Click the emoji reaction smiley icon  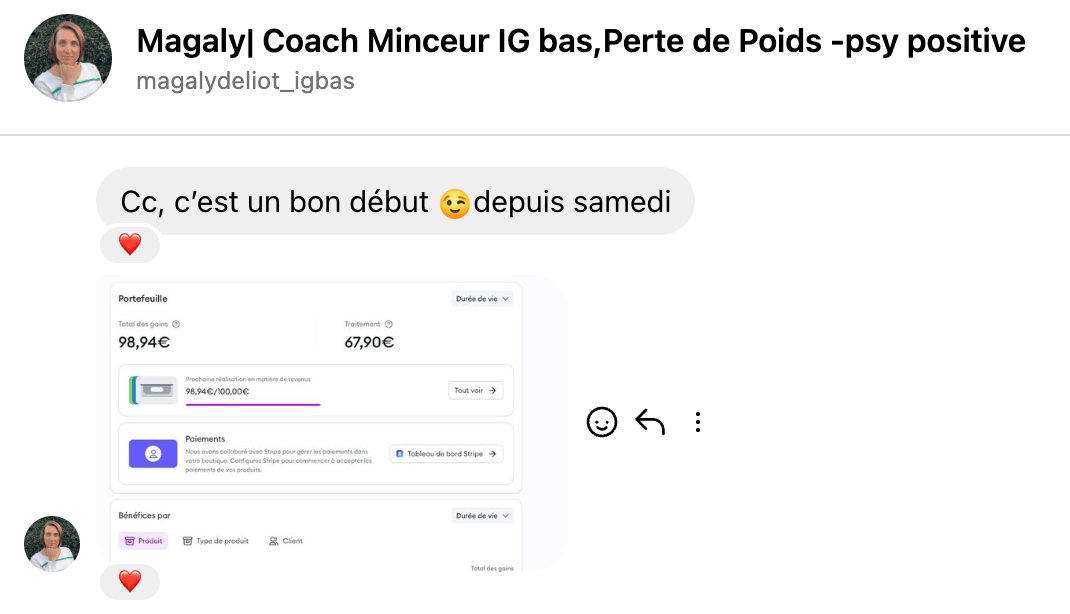click(601, 423)
